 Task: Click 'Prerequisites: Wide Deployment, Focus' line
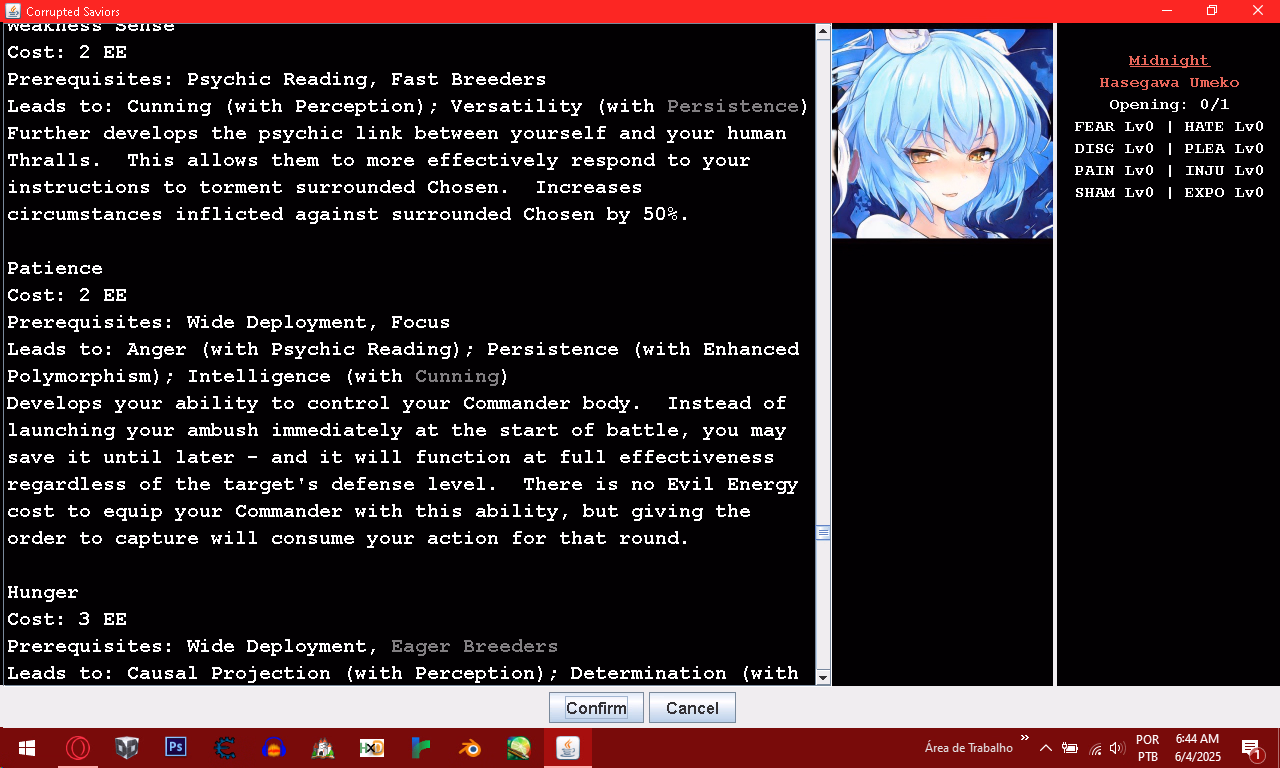tap(229, 322)
